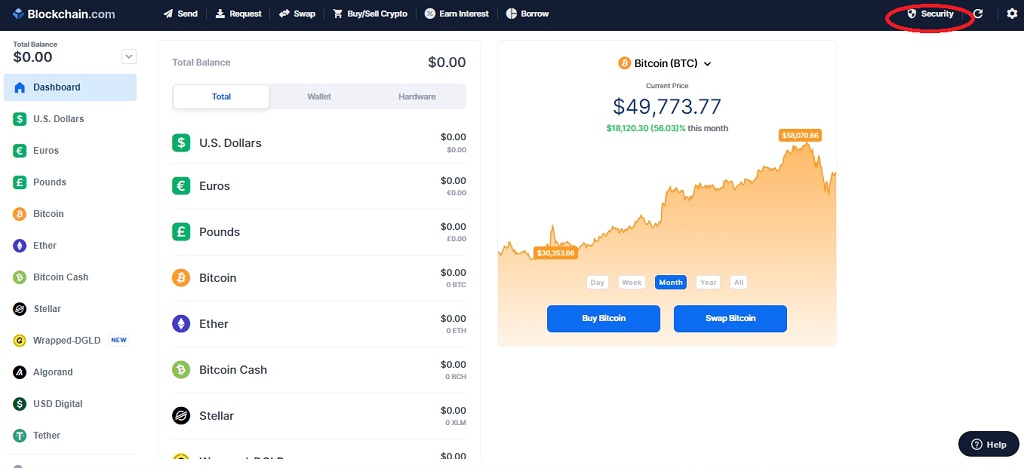Open Borrow from the top bar
Viewport: 1024px width, 468px height.
coord(527,14)
